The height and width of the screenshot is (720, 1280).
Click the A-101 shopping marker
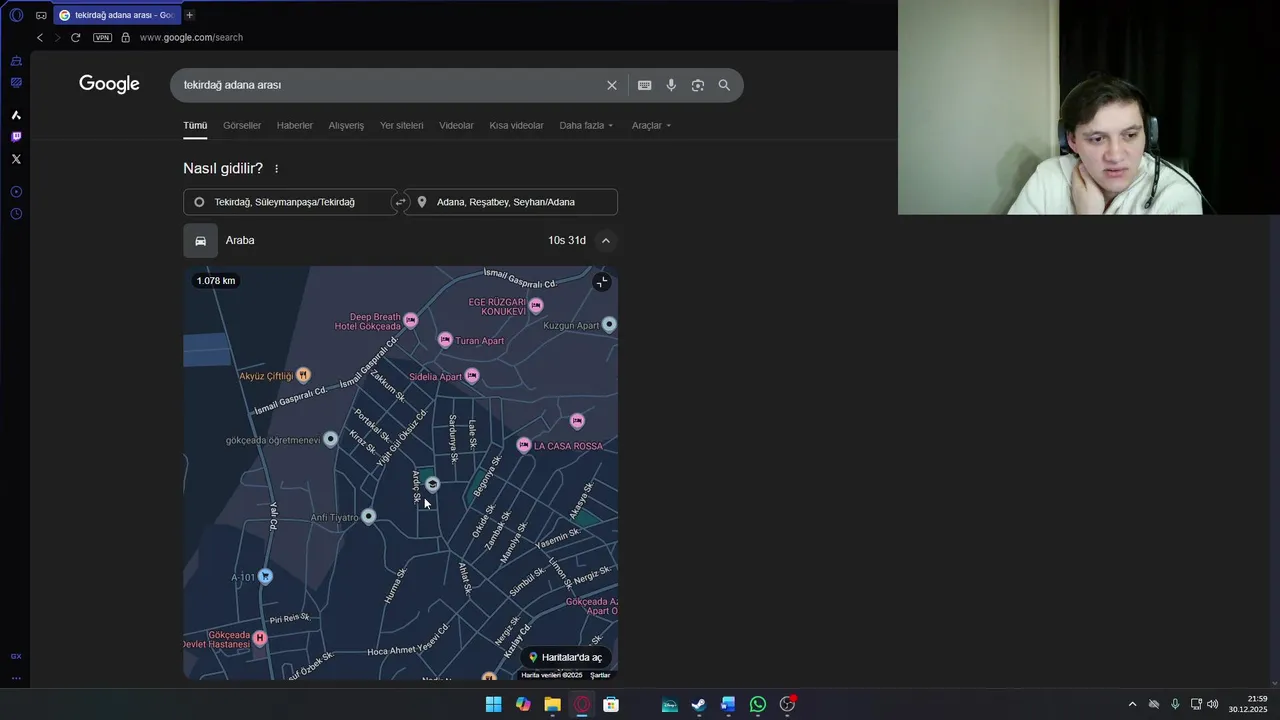pyautogui.click(x=265, y=576)
